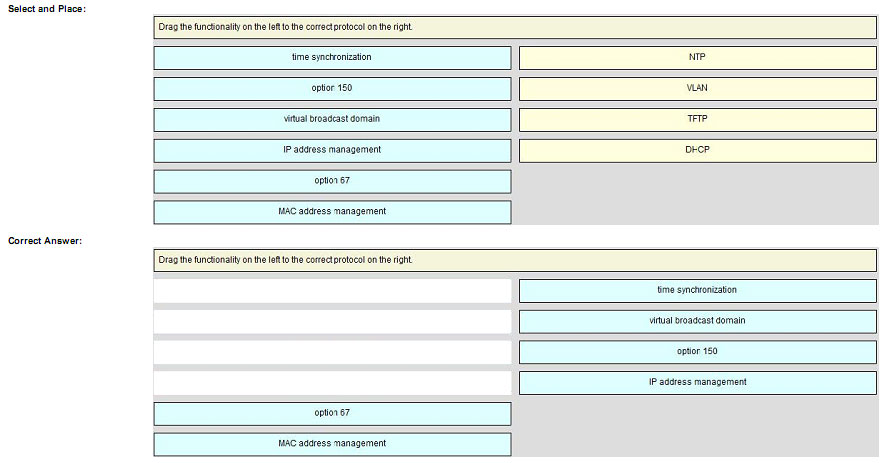The width and height of the screenshot is (884, 463).
Task: Click the 'option 67' item under Select and Place
Action: pyautogui.click(x=332, y=181)
